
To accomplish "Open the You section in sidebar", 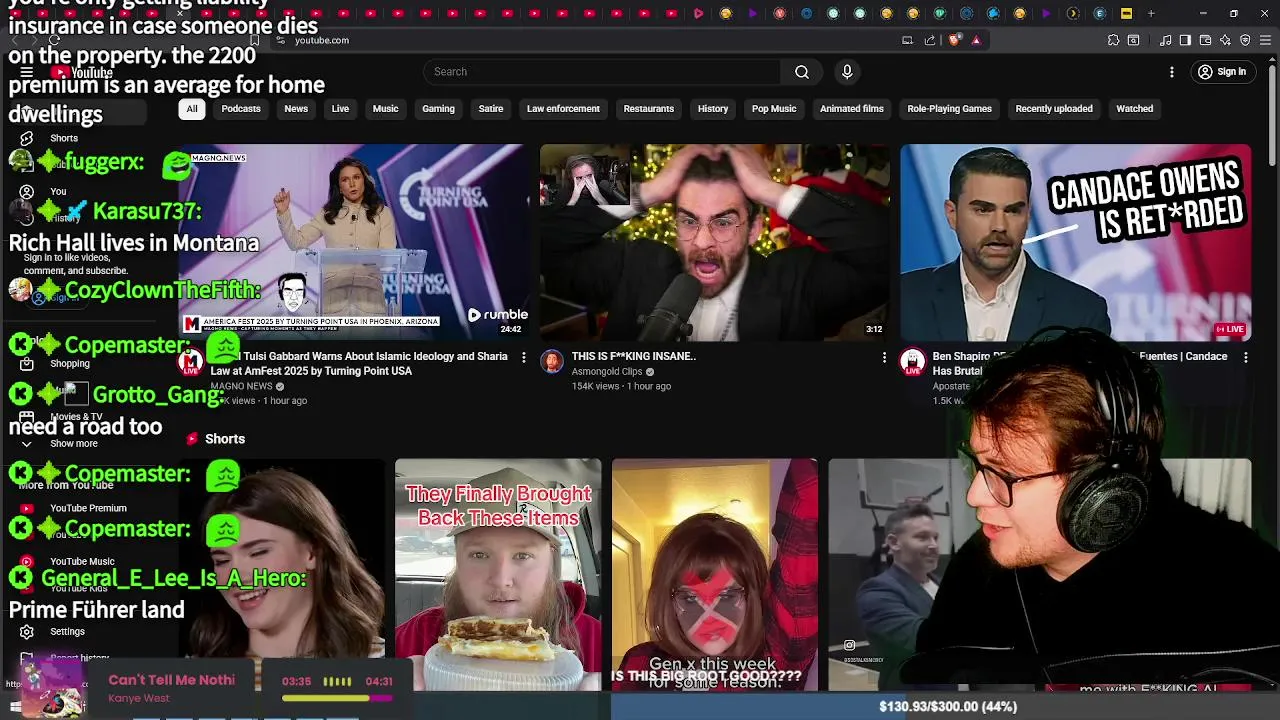I will pyautogui.click(x=58, y=192).
